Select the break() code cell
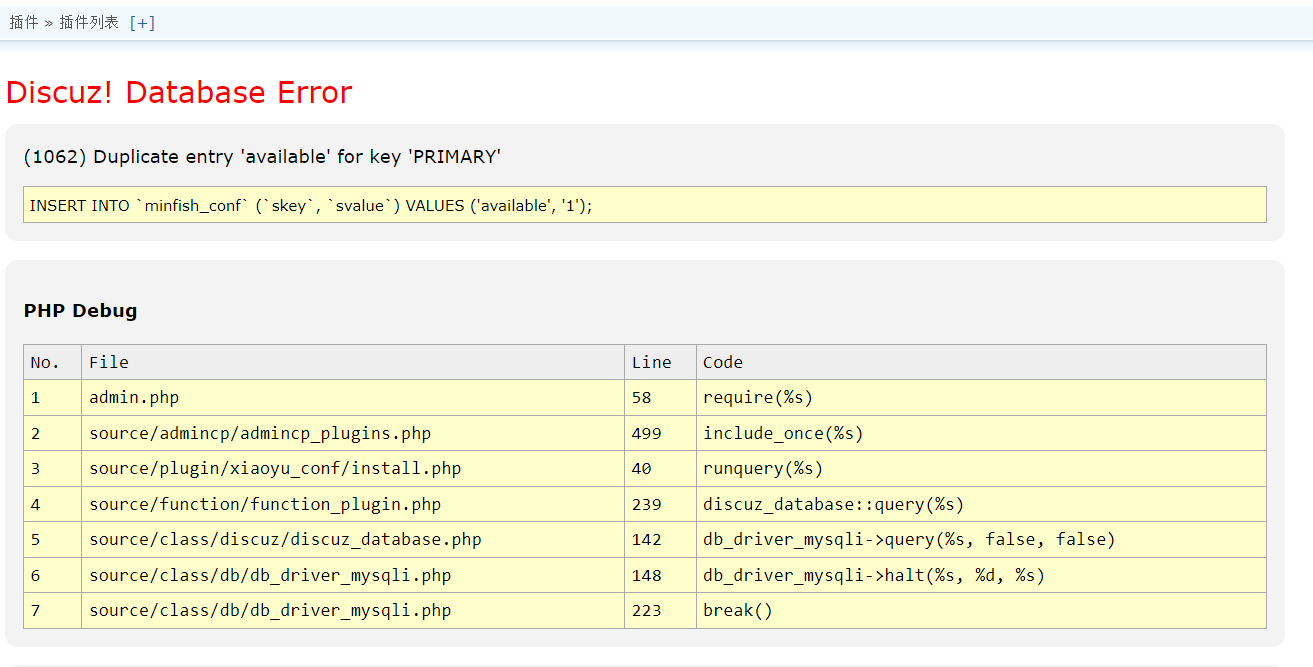 pyautogui.click(x=982, y=611)
